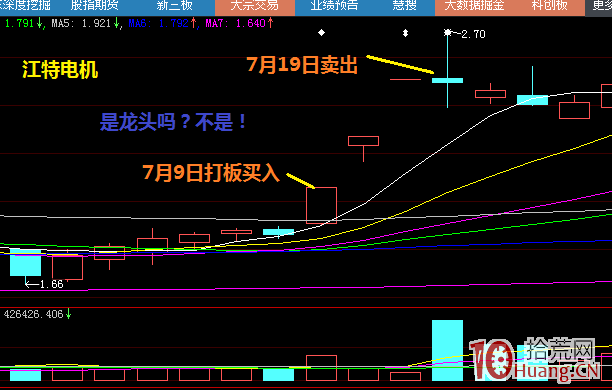This screenshot has height=390, width=612.
Task: Select the 业绩预告 tab
Action: (334, 5)
